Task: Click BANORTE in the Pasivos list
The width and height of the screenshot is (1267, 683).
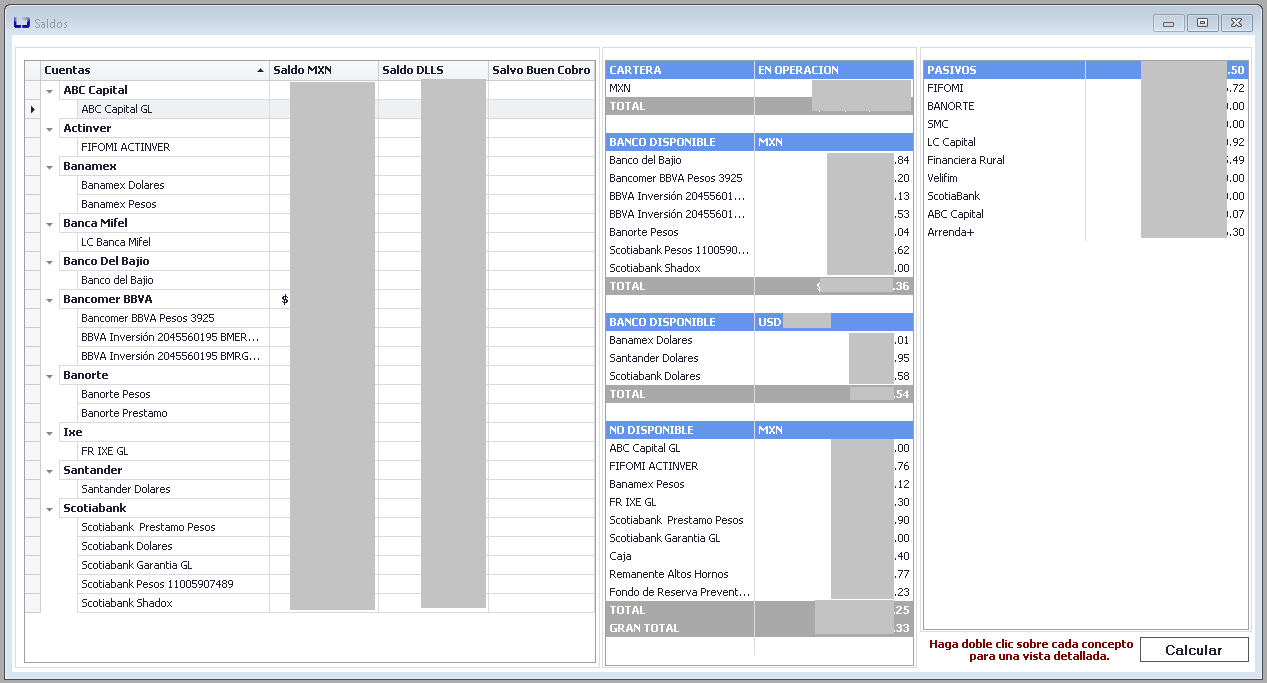Action: point(1086,106)
